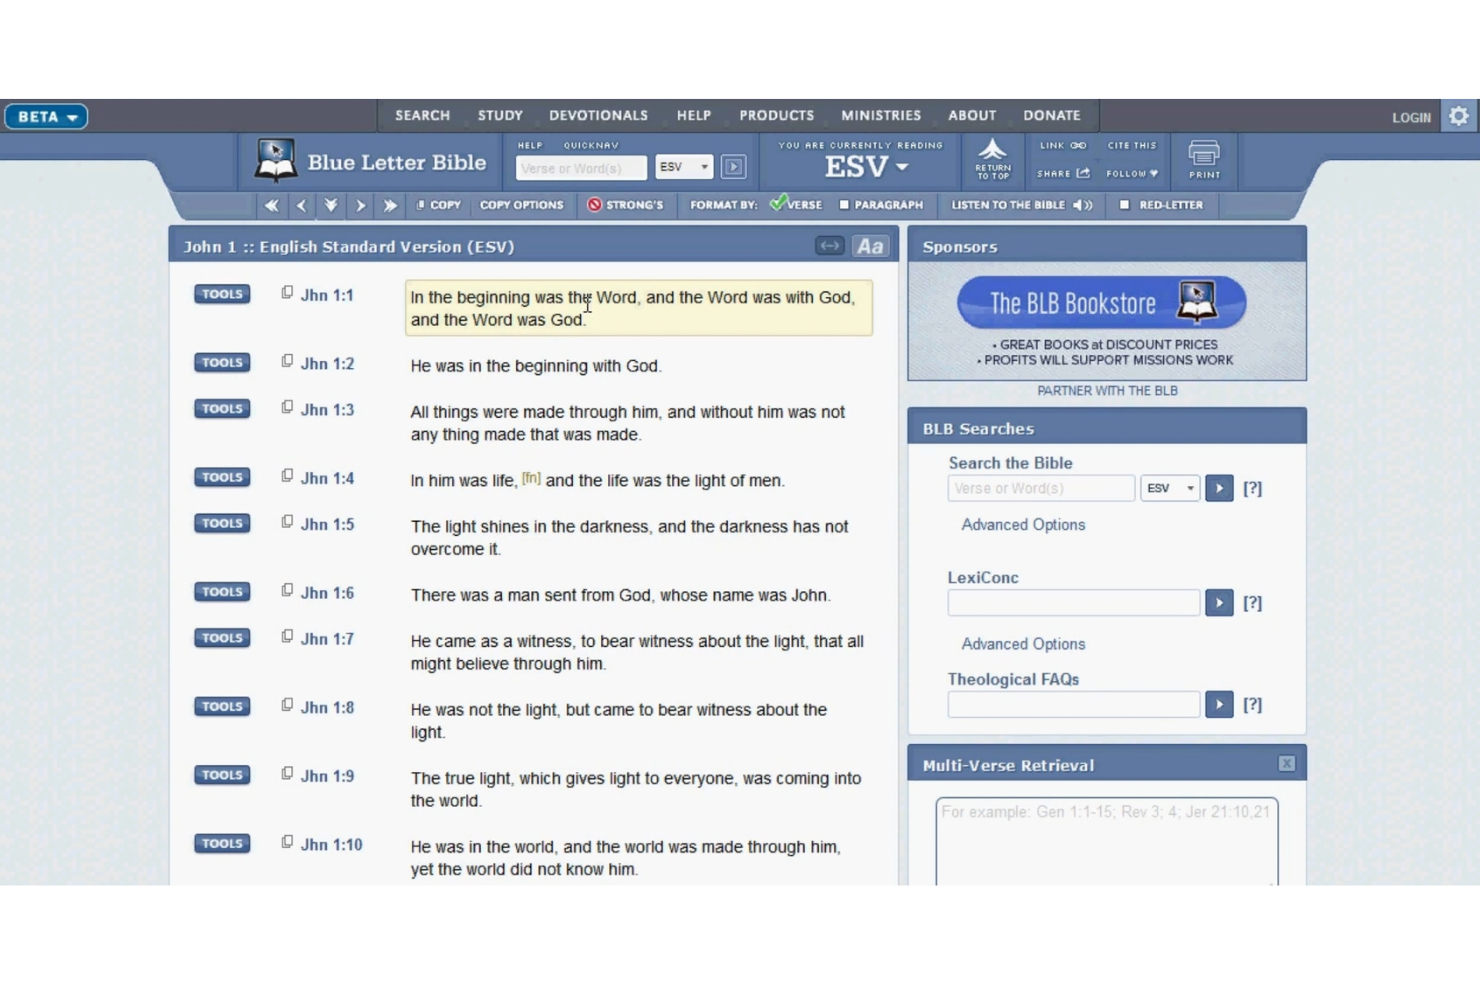Enable Paragraph formatting checkbox
Screen dimensions: 1480x987
[x=845, y=205]
